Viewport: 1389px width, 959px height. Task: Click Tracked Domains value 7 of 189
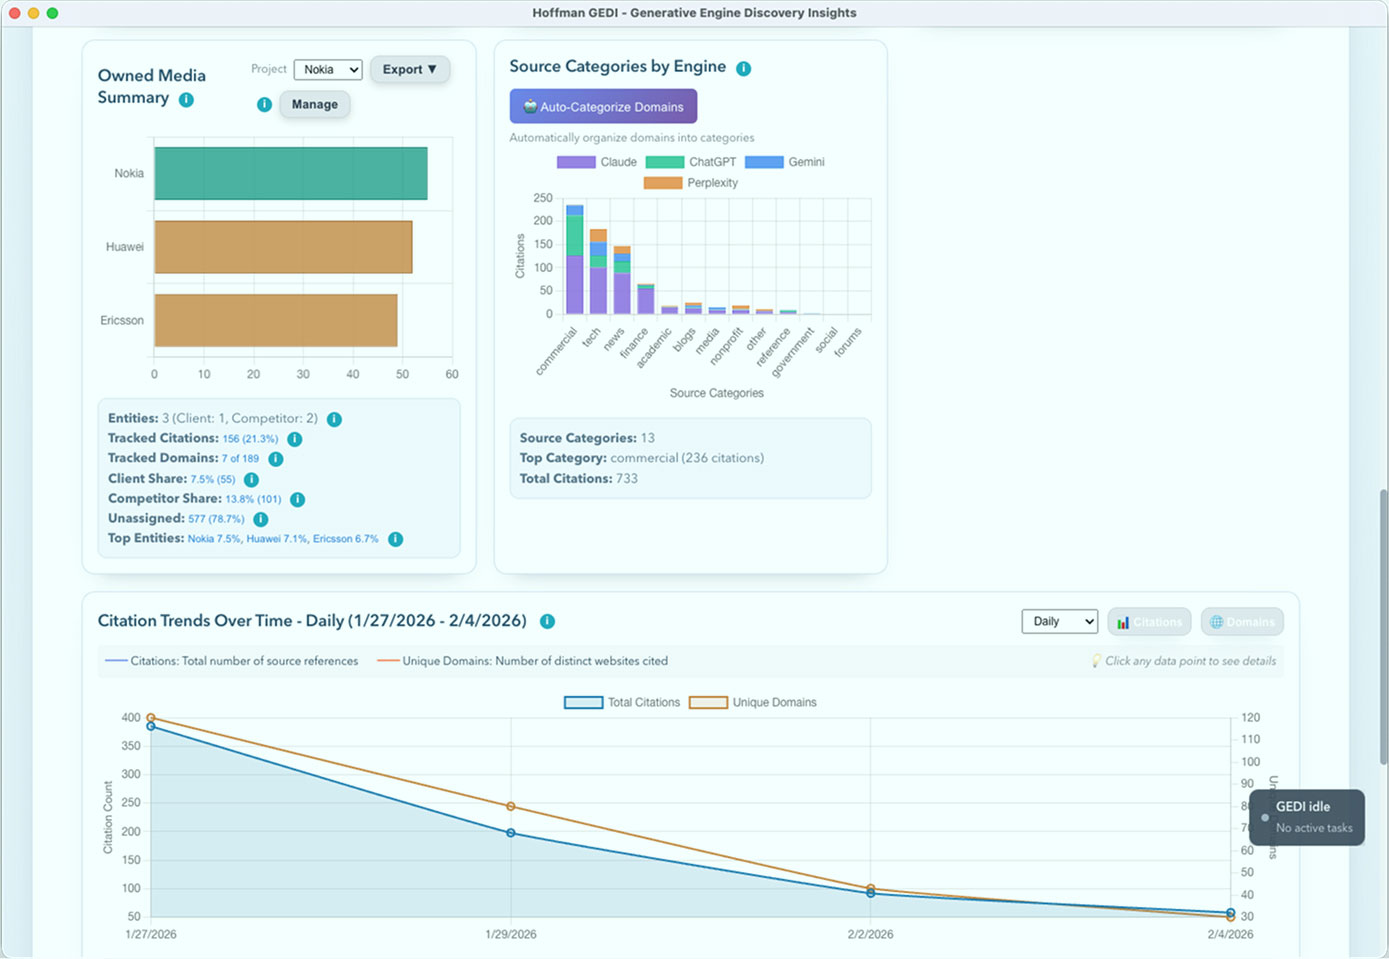240,459
